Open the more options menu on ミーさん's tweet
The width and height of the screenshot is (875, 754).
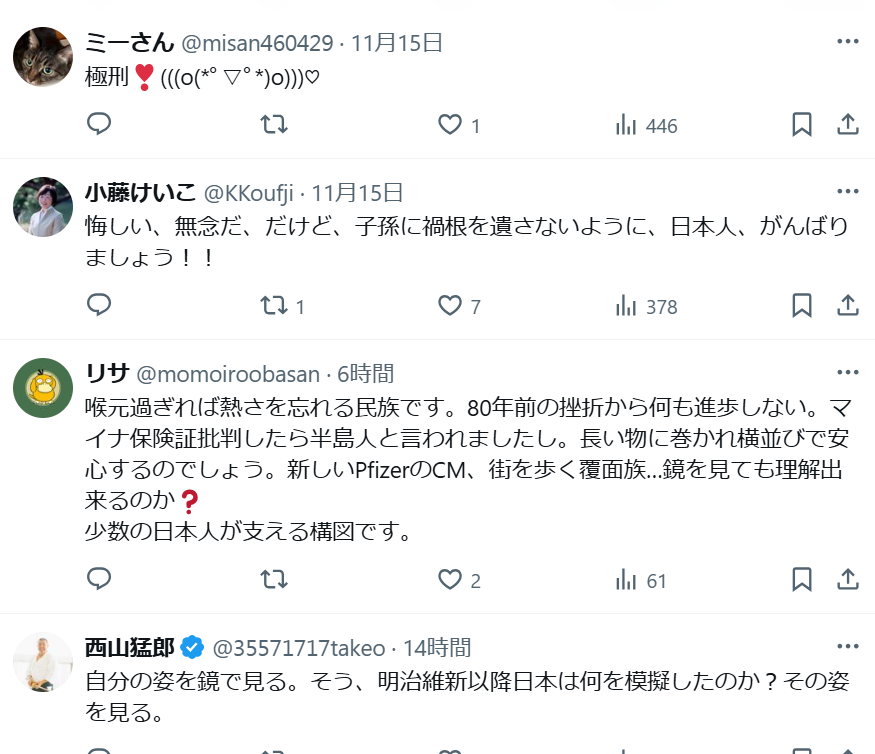pos(848,41)
